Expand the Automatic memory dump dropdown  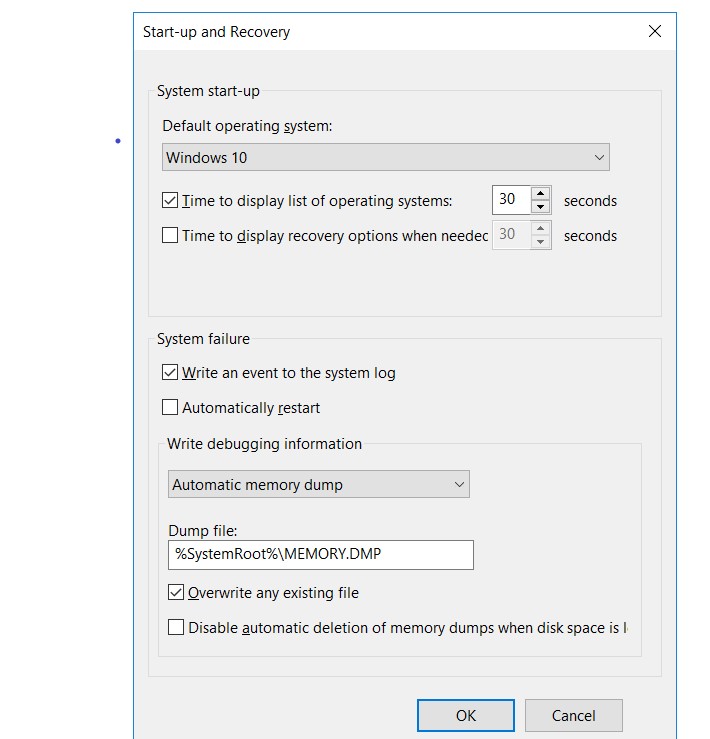click(x=319, y=484)
